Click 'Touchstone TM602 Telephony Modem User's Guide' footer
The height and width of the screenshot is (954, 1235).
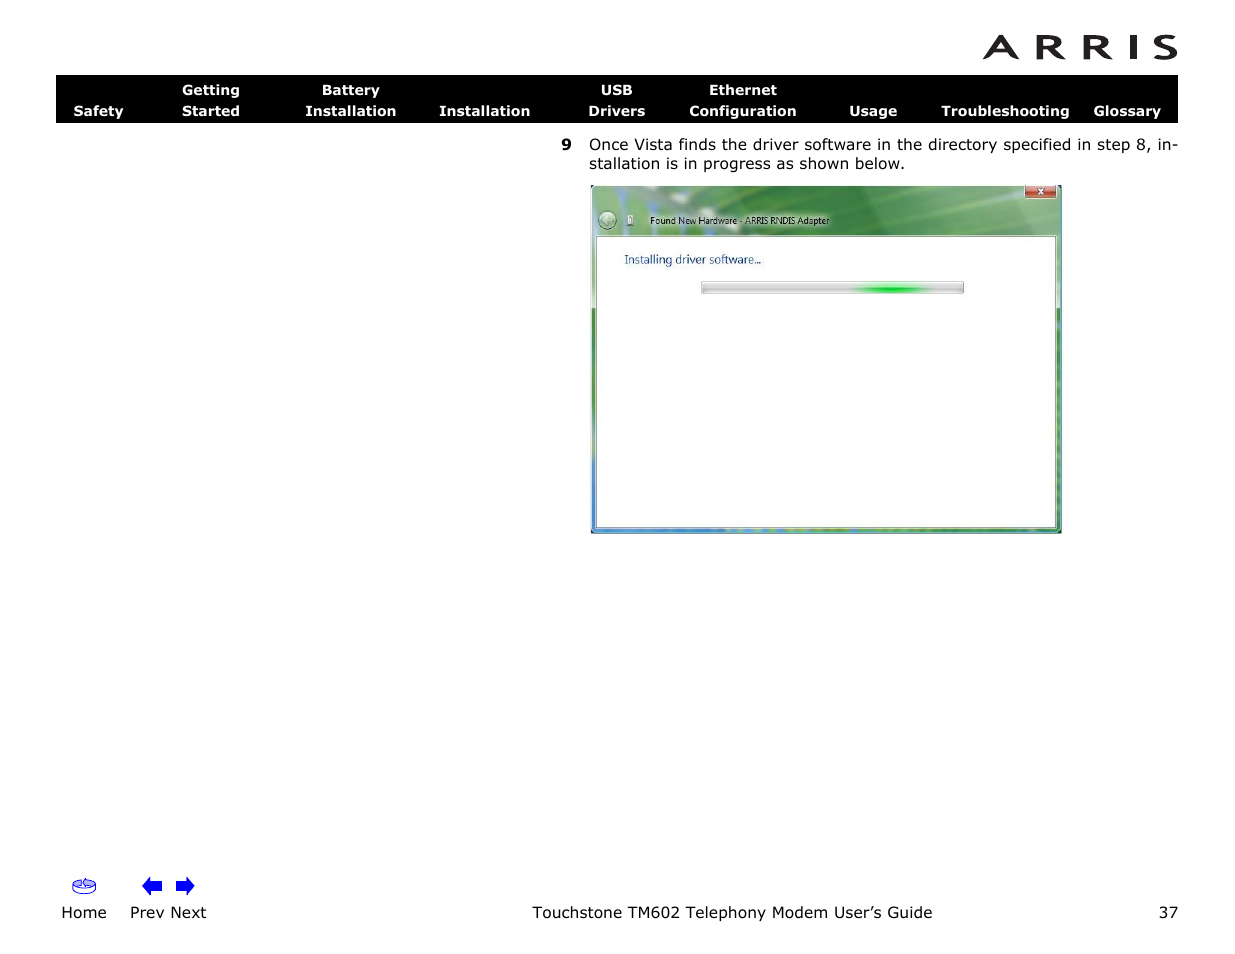pyautogui.click(x=732, y=912)
